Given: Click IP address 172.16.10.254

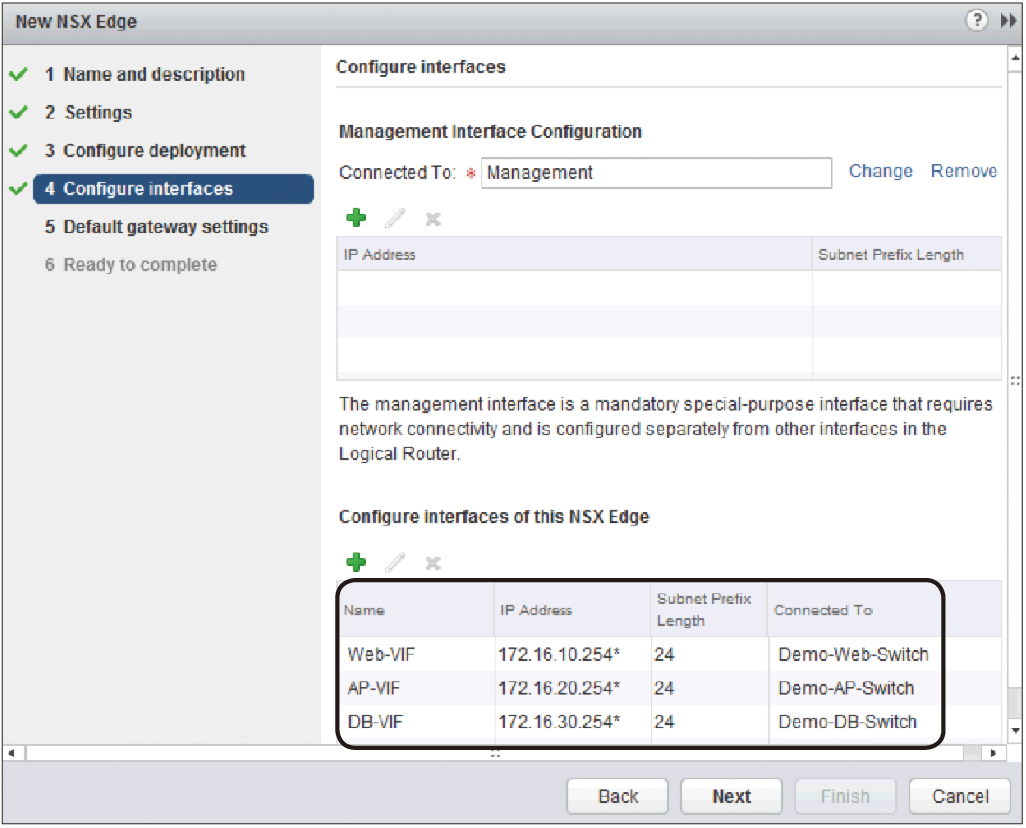Looking at the screenshot, I should click(559, 655).
